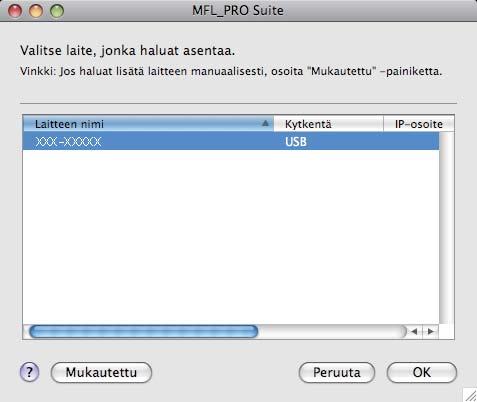The width and height of the screenshot is (477, 402).
Task: Minimize window with yellow button
Action: [36, 11]
